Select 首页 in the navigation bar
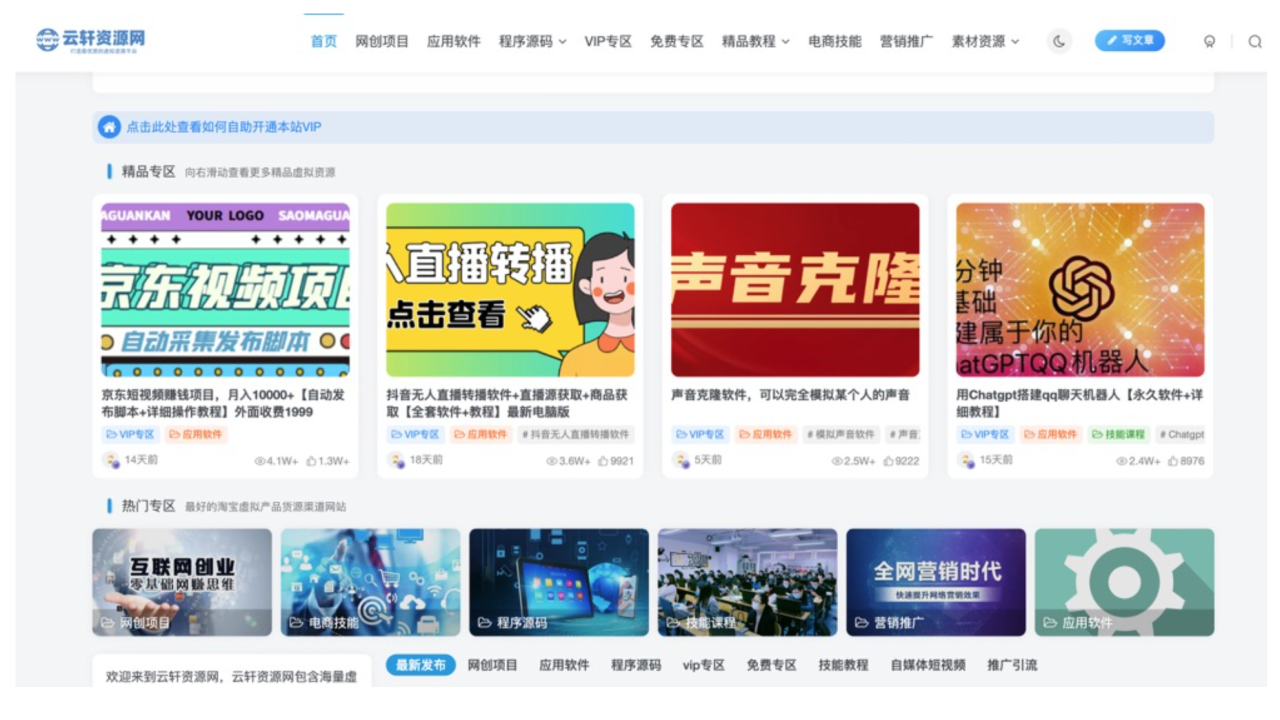Image resolution: width=1280 pixels, height=720 pixels. [324, 41]
